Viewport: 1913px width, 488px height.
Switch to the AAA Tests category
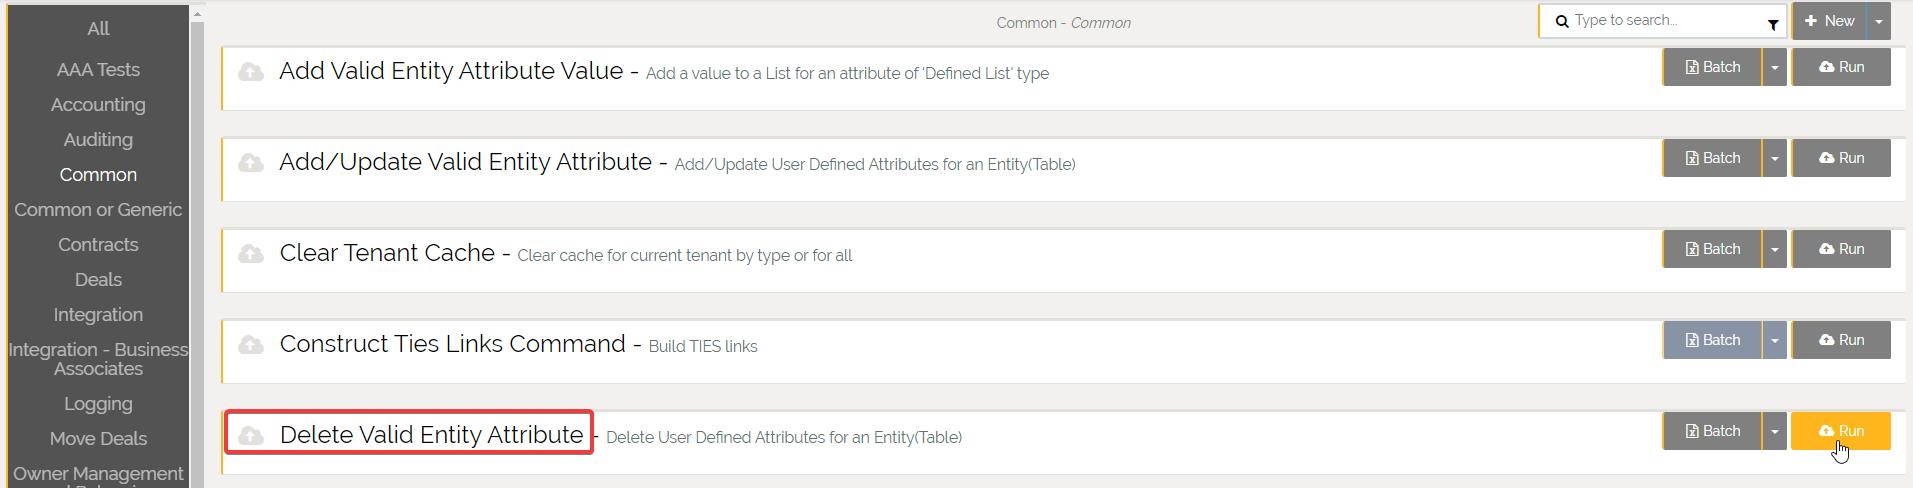[x=98, y=69]
